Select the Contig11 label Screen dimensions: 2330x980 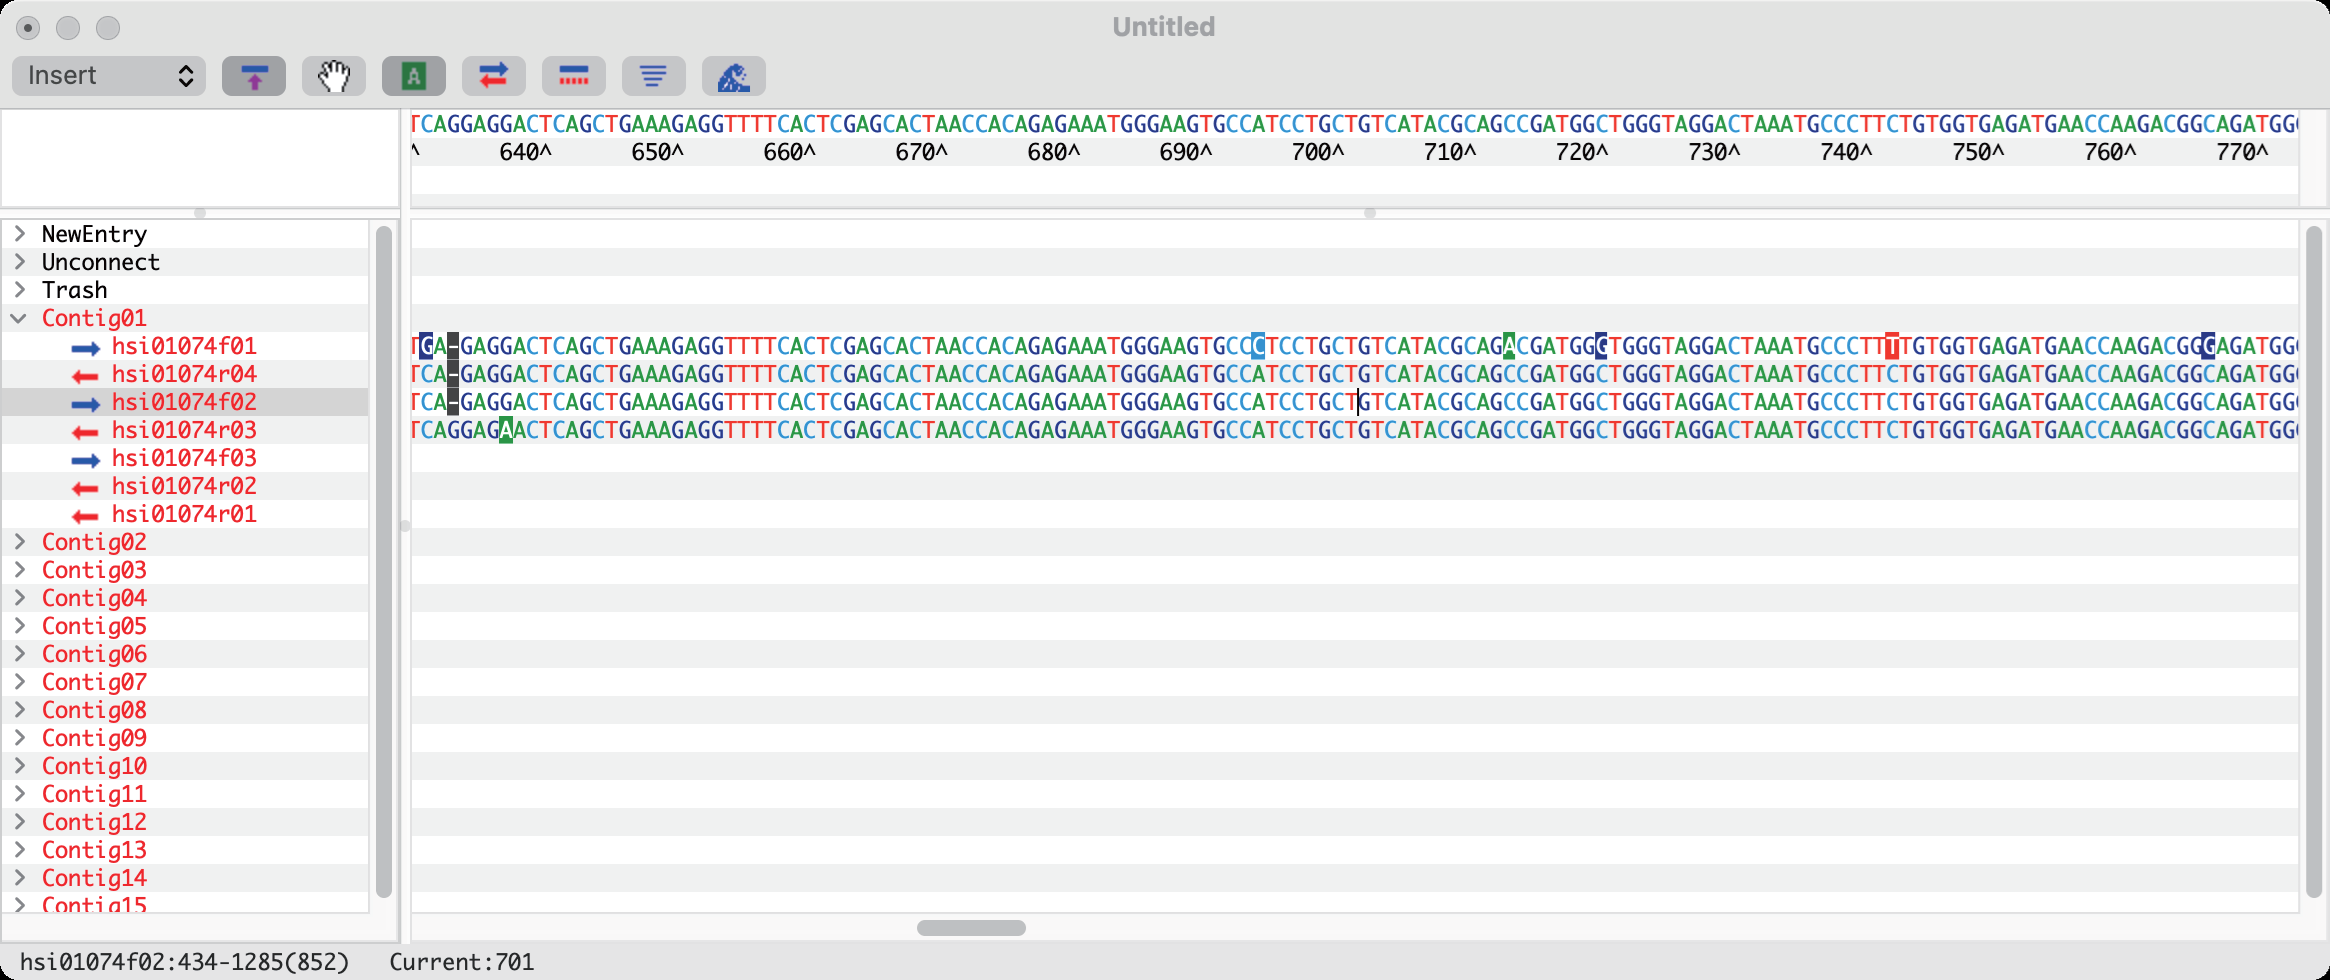point(94,794)
